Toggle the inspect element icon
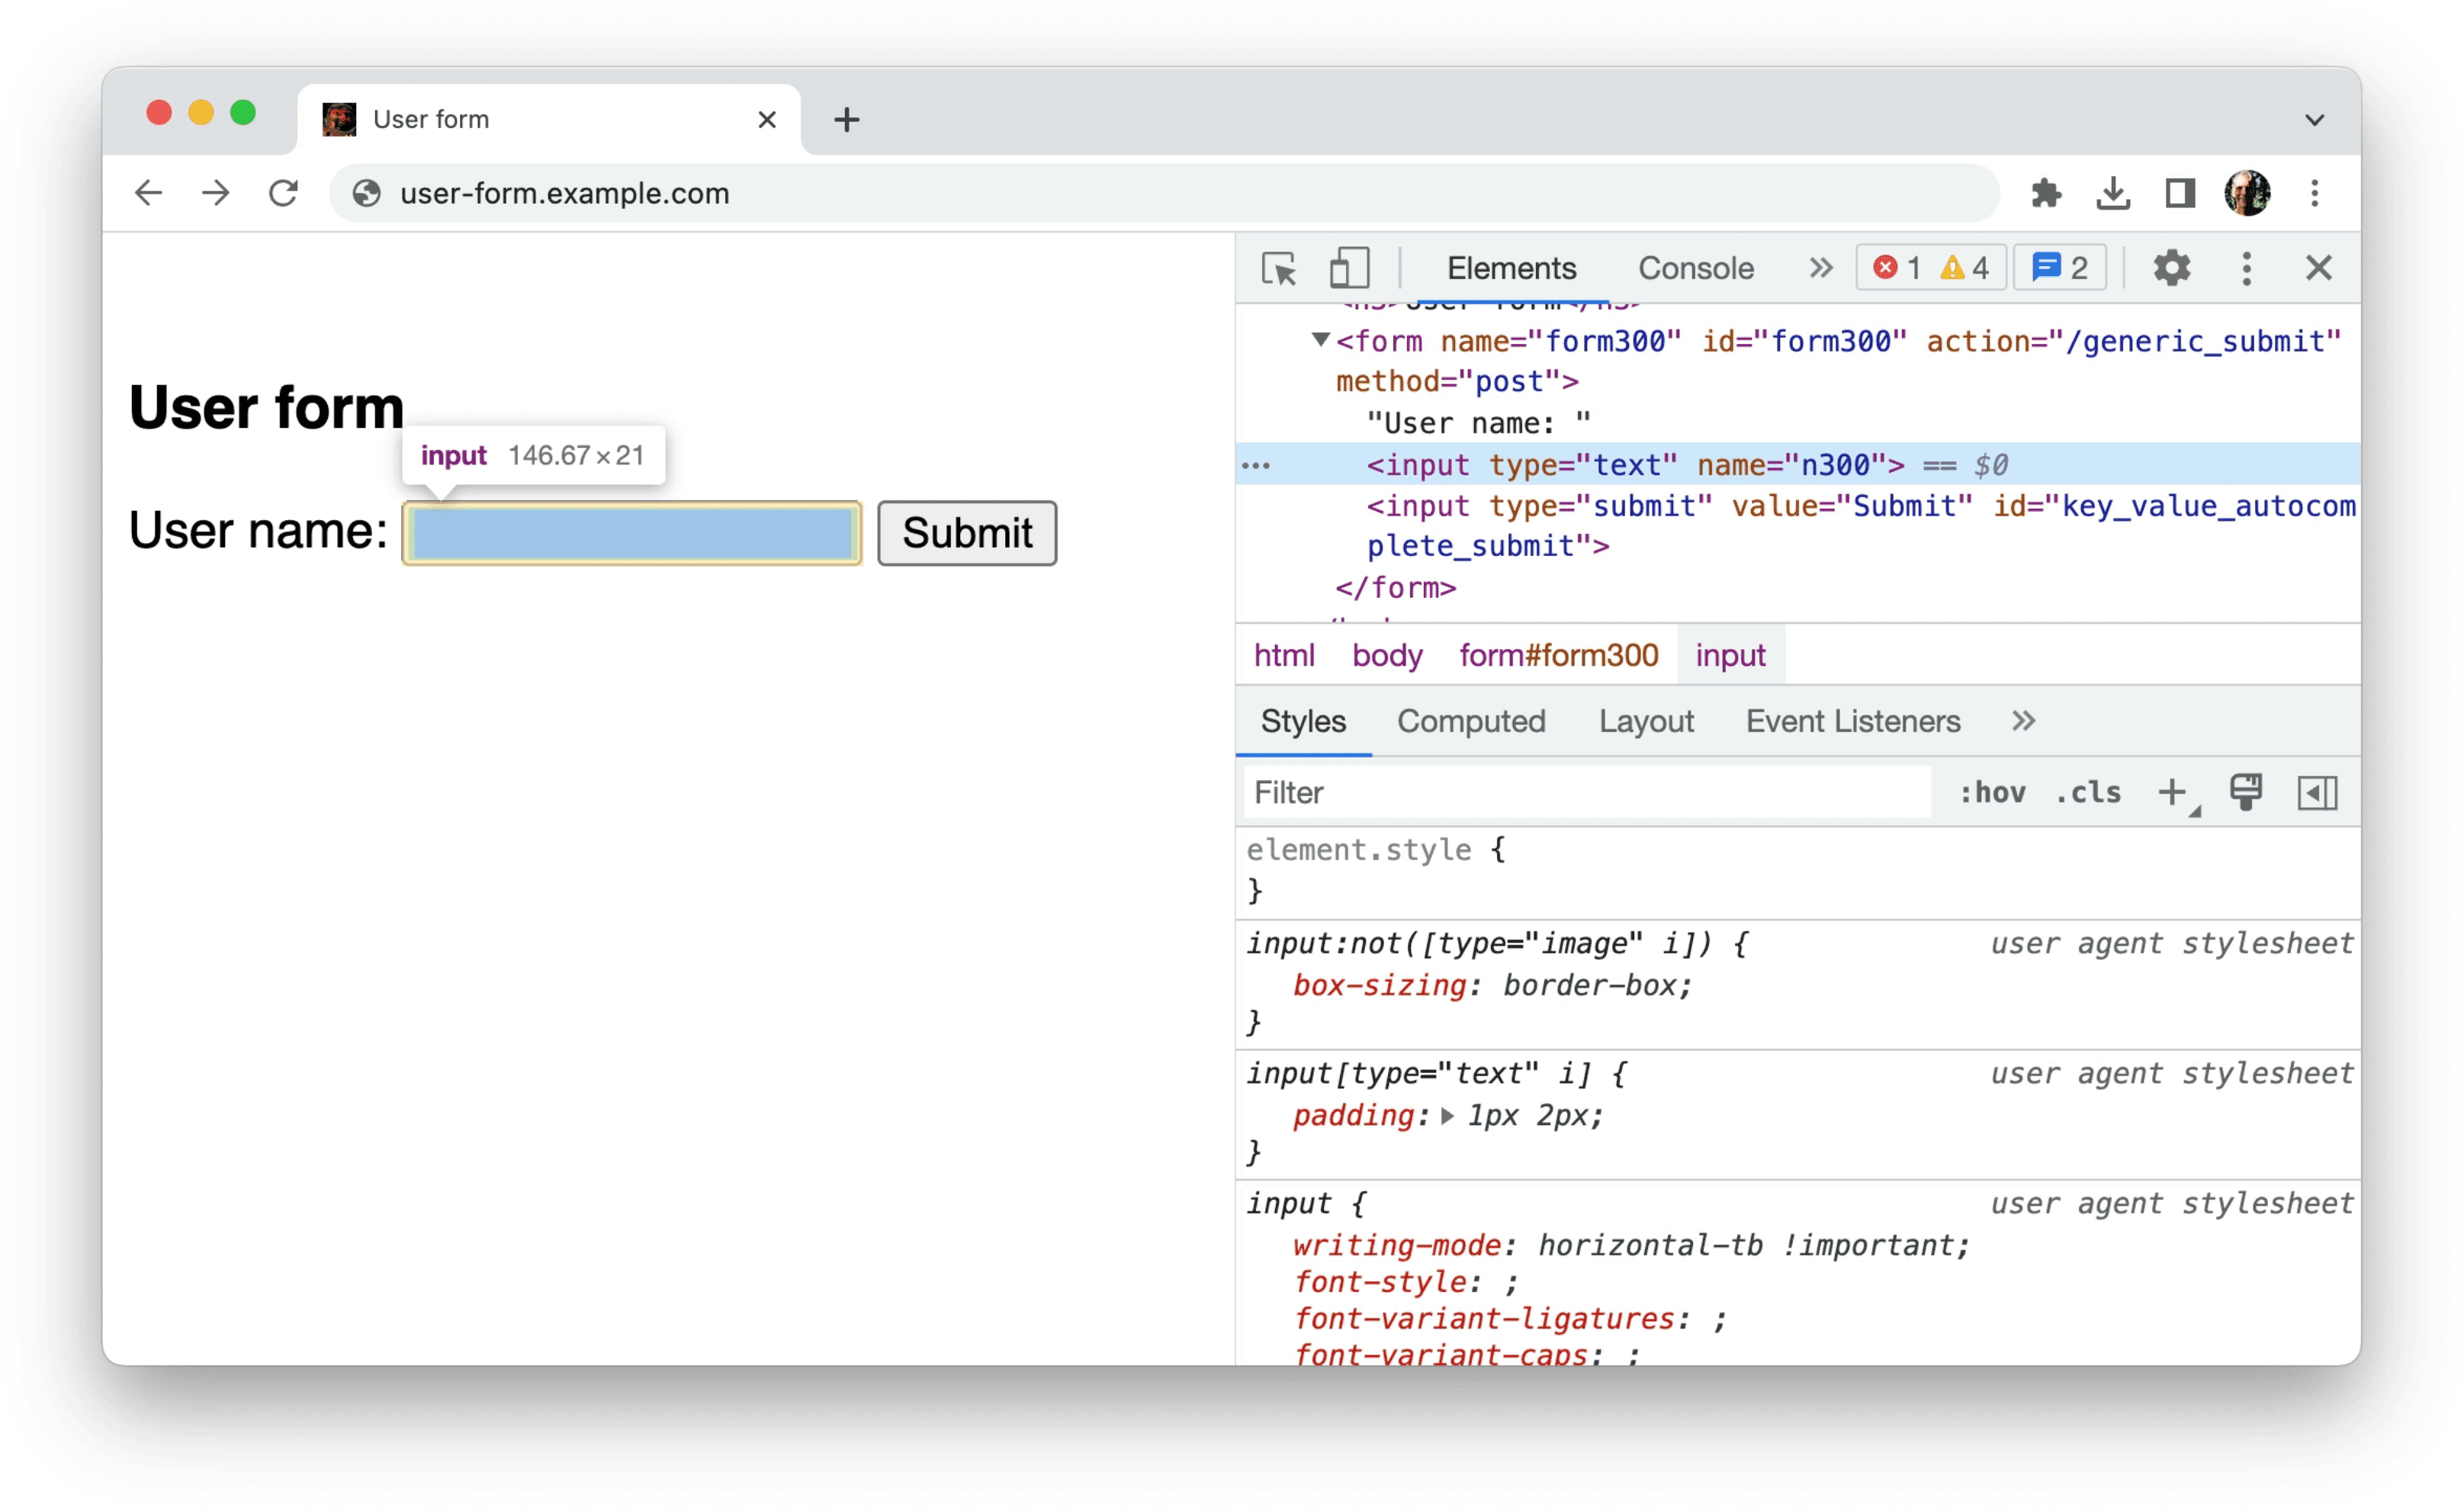This screenshot has width=2464, height=1507. click(x=1281, y=269)
